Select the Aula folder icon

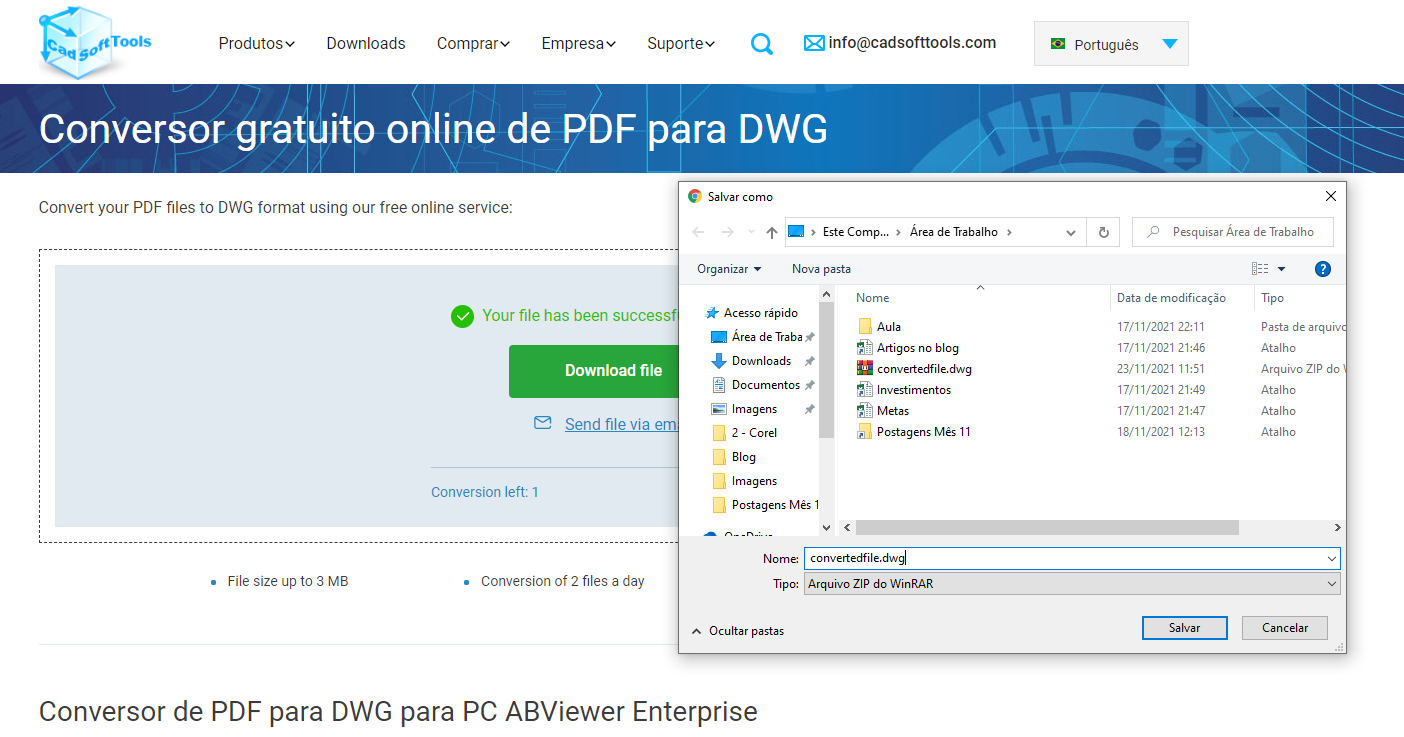pyautogui.click(x=866, y=327)
